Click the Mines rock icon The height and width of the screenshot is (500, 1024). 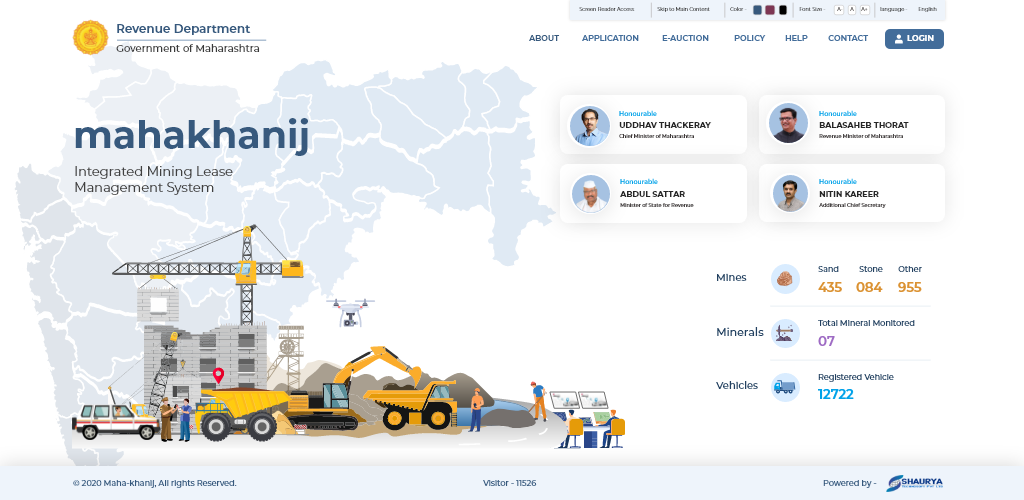pyautogui.click(x=785, y=279)
